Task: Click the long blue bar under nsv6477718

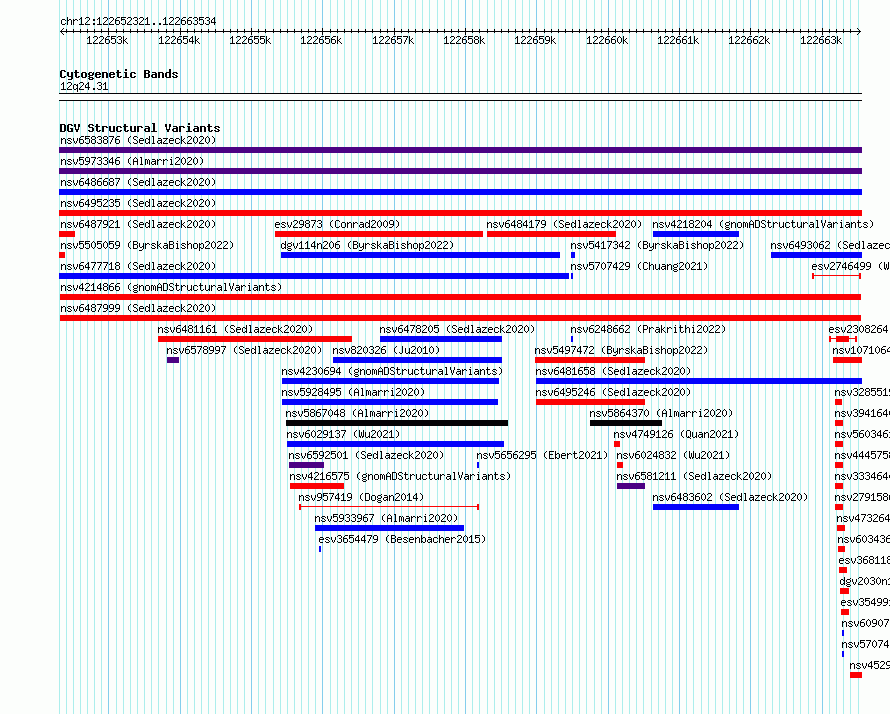Action: [x=314, y=276]
